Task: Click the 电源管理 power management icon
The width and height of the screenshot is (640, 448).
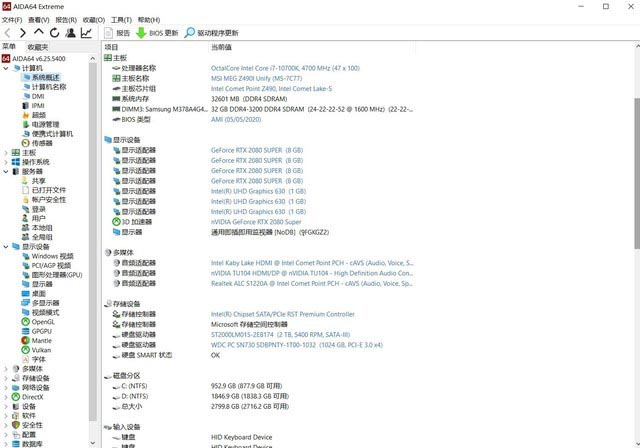Action: [26, 124]
